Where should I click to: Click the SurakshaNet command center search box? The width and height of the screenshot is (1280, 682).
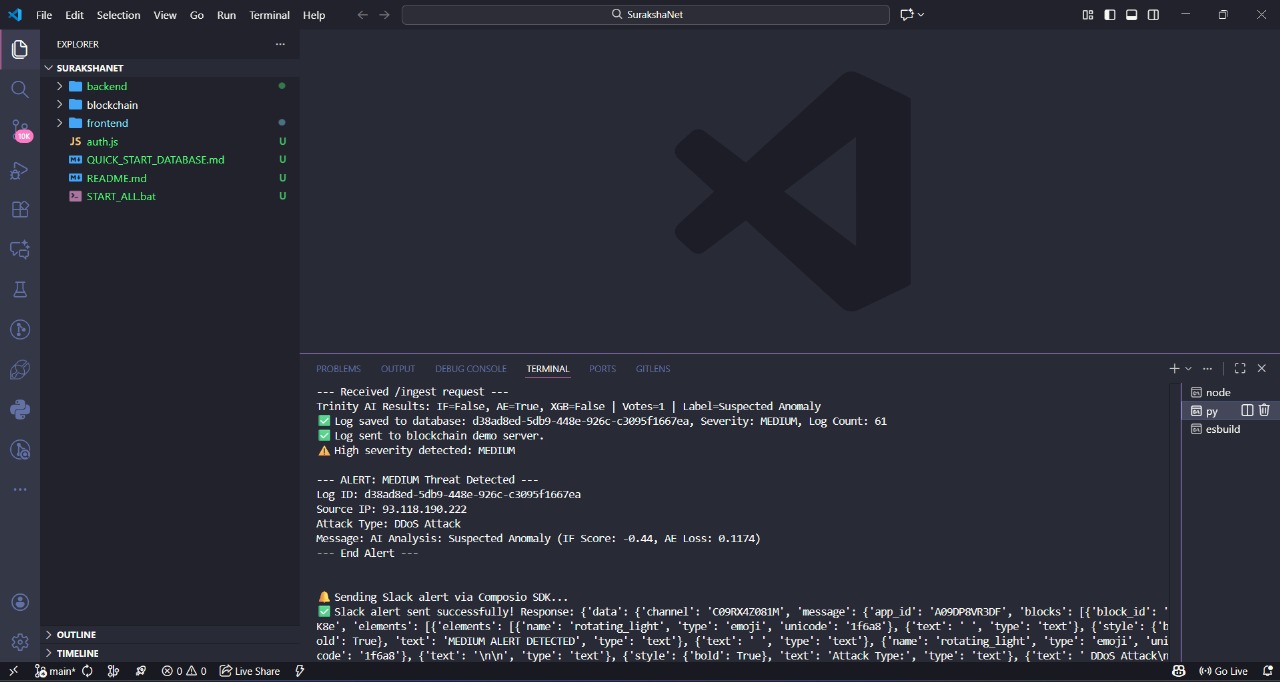[x=645, y=15]
